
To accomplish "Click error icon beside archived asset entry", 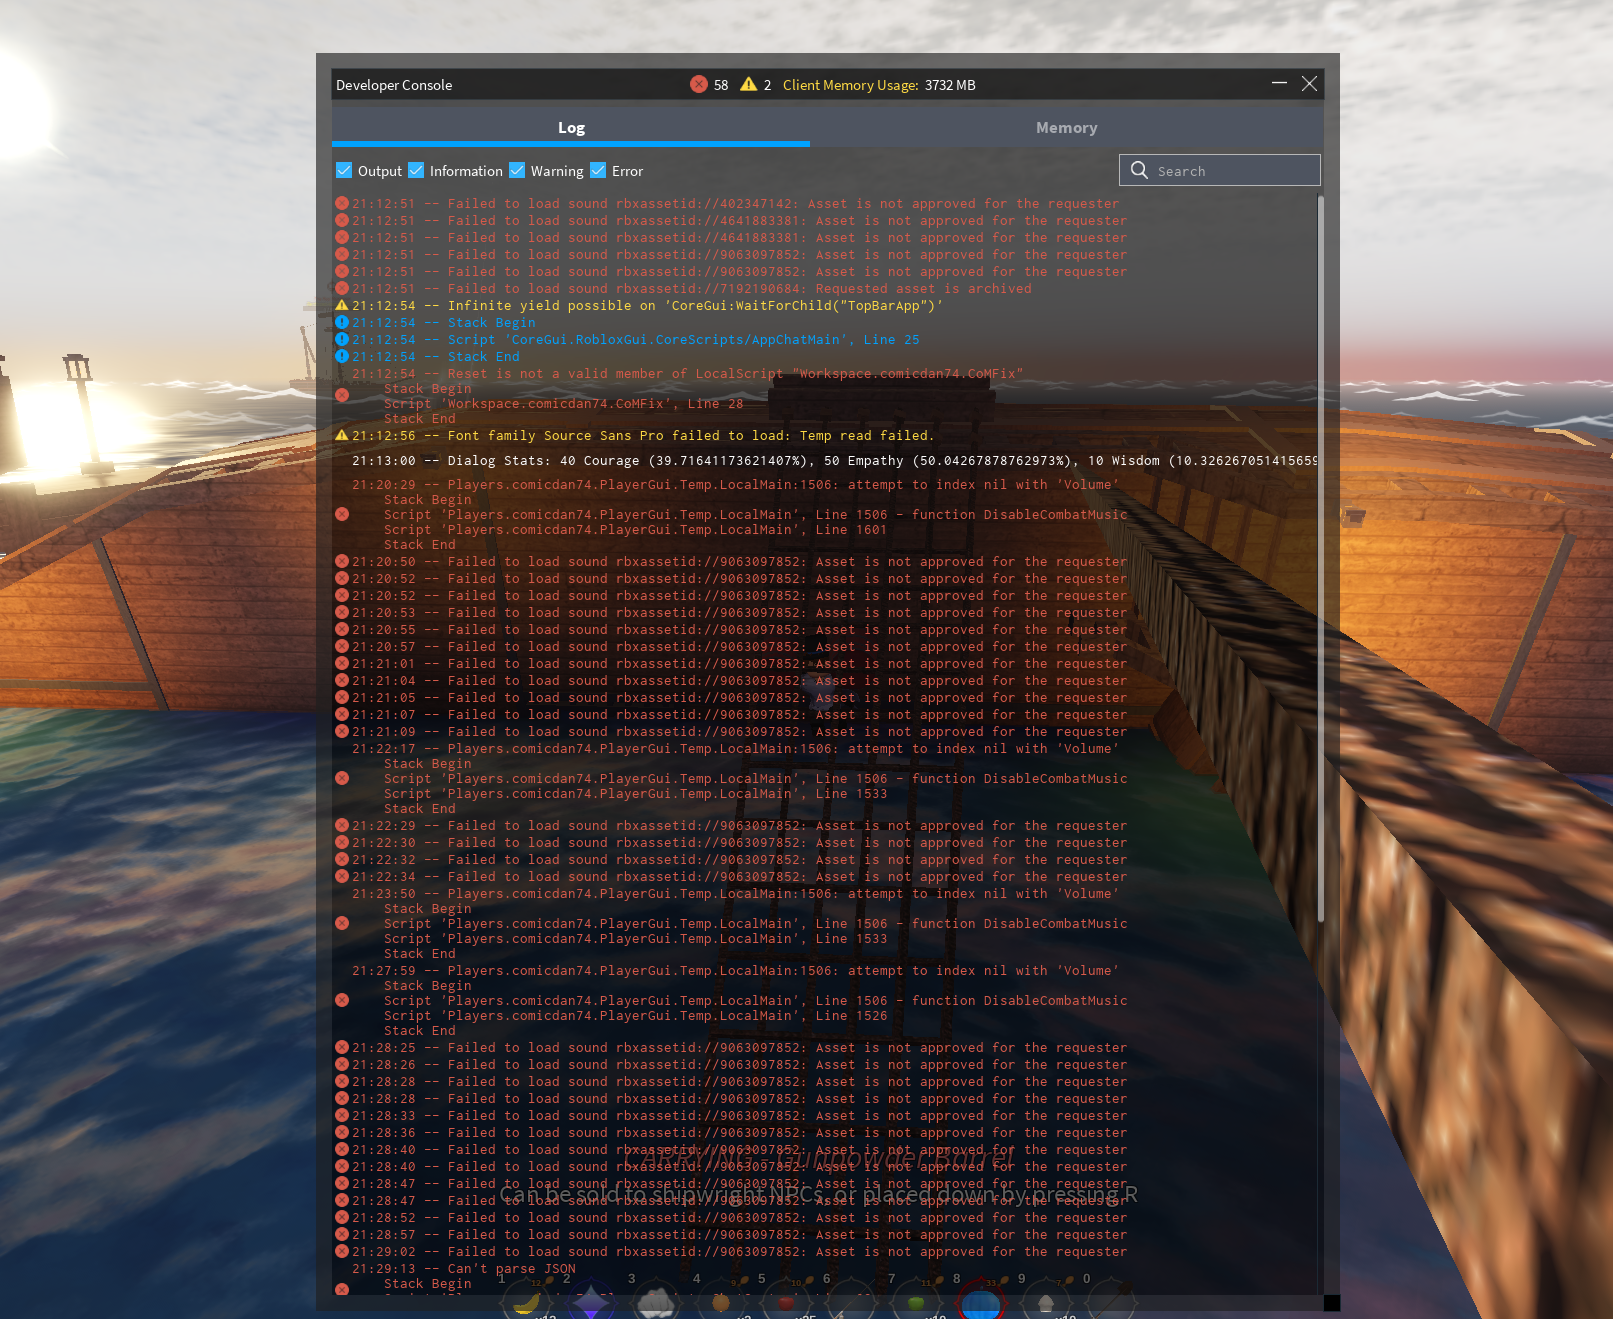I will point(342,289).
